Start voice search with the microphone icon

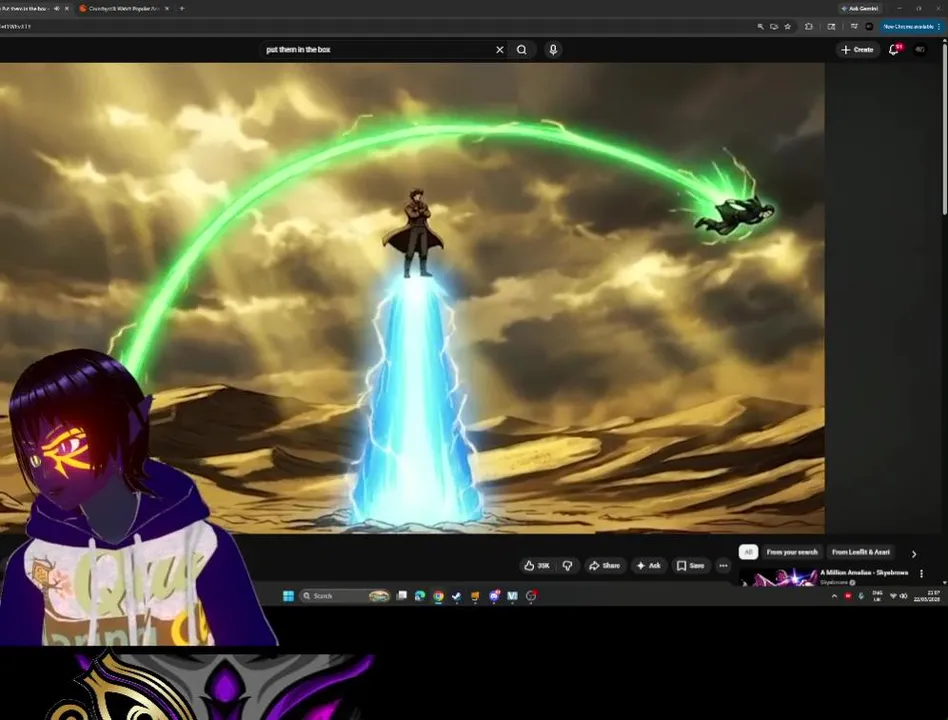553,50
